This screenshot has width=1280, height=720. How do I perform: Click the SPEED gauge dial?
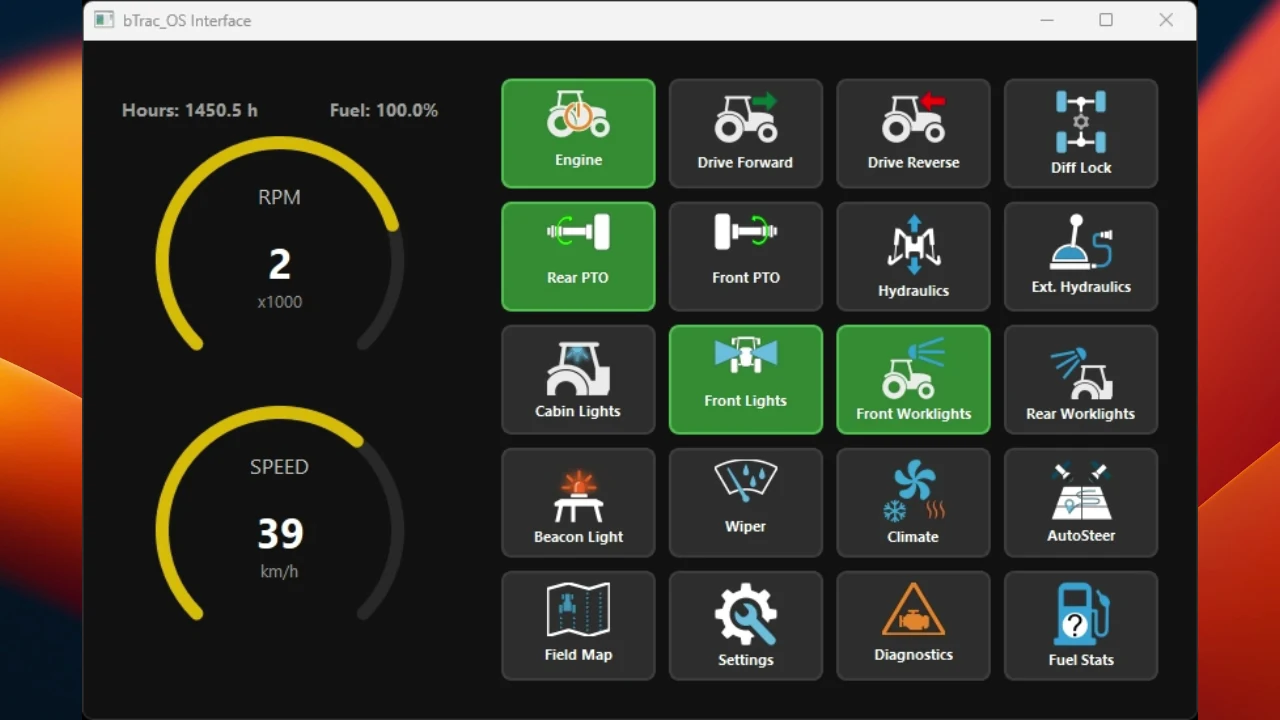[280, 513]
